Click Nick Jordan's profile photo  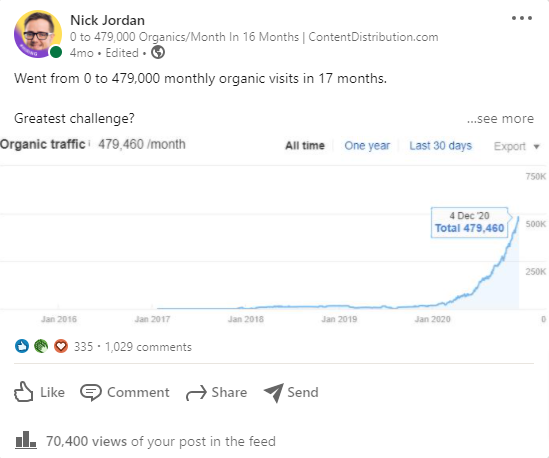pos(38,34)
